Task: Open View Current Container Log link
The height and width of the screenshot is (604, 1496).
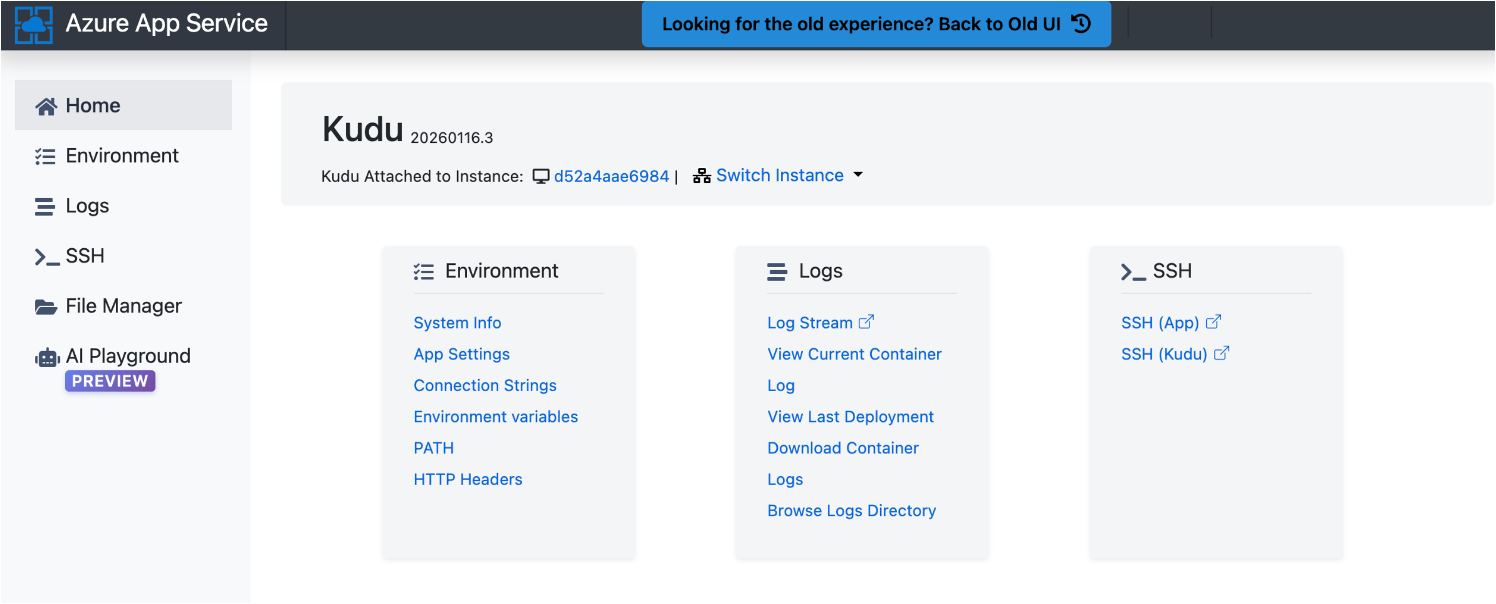Action: click(854, 369)
